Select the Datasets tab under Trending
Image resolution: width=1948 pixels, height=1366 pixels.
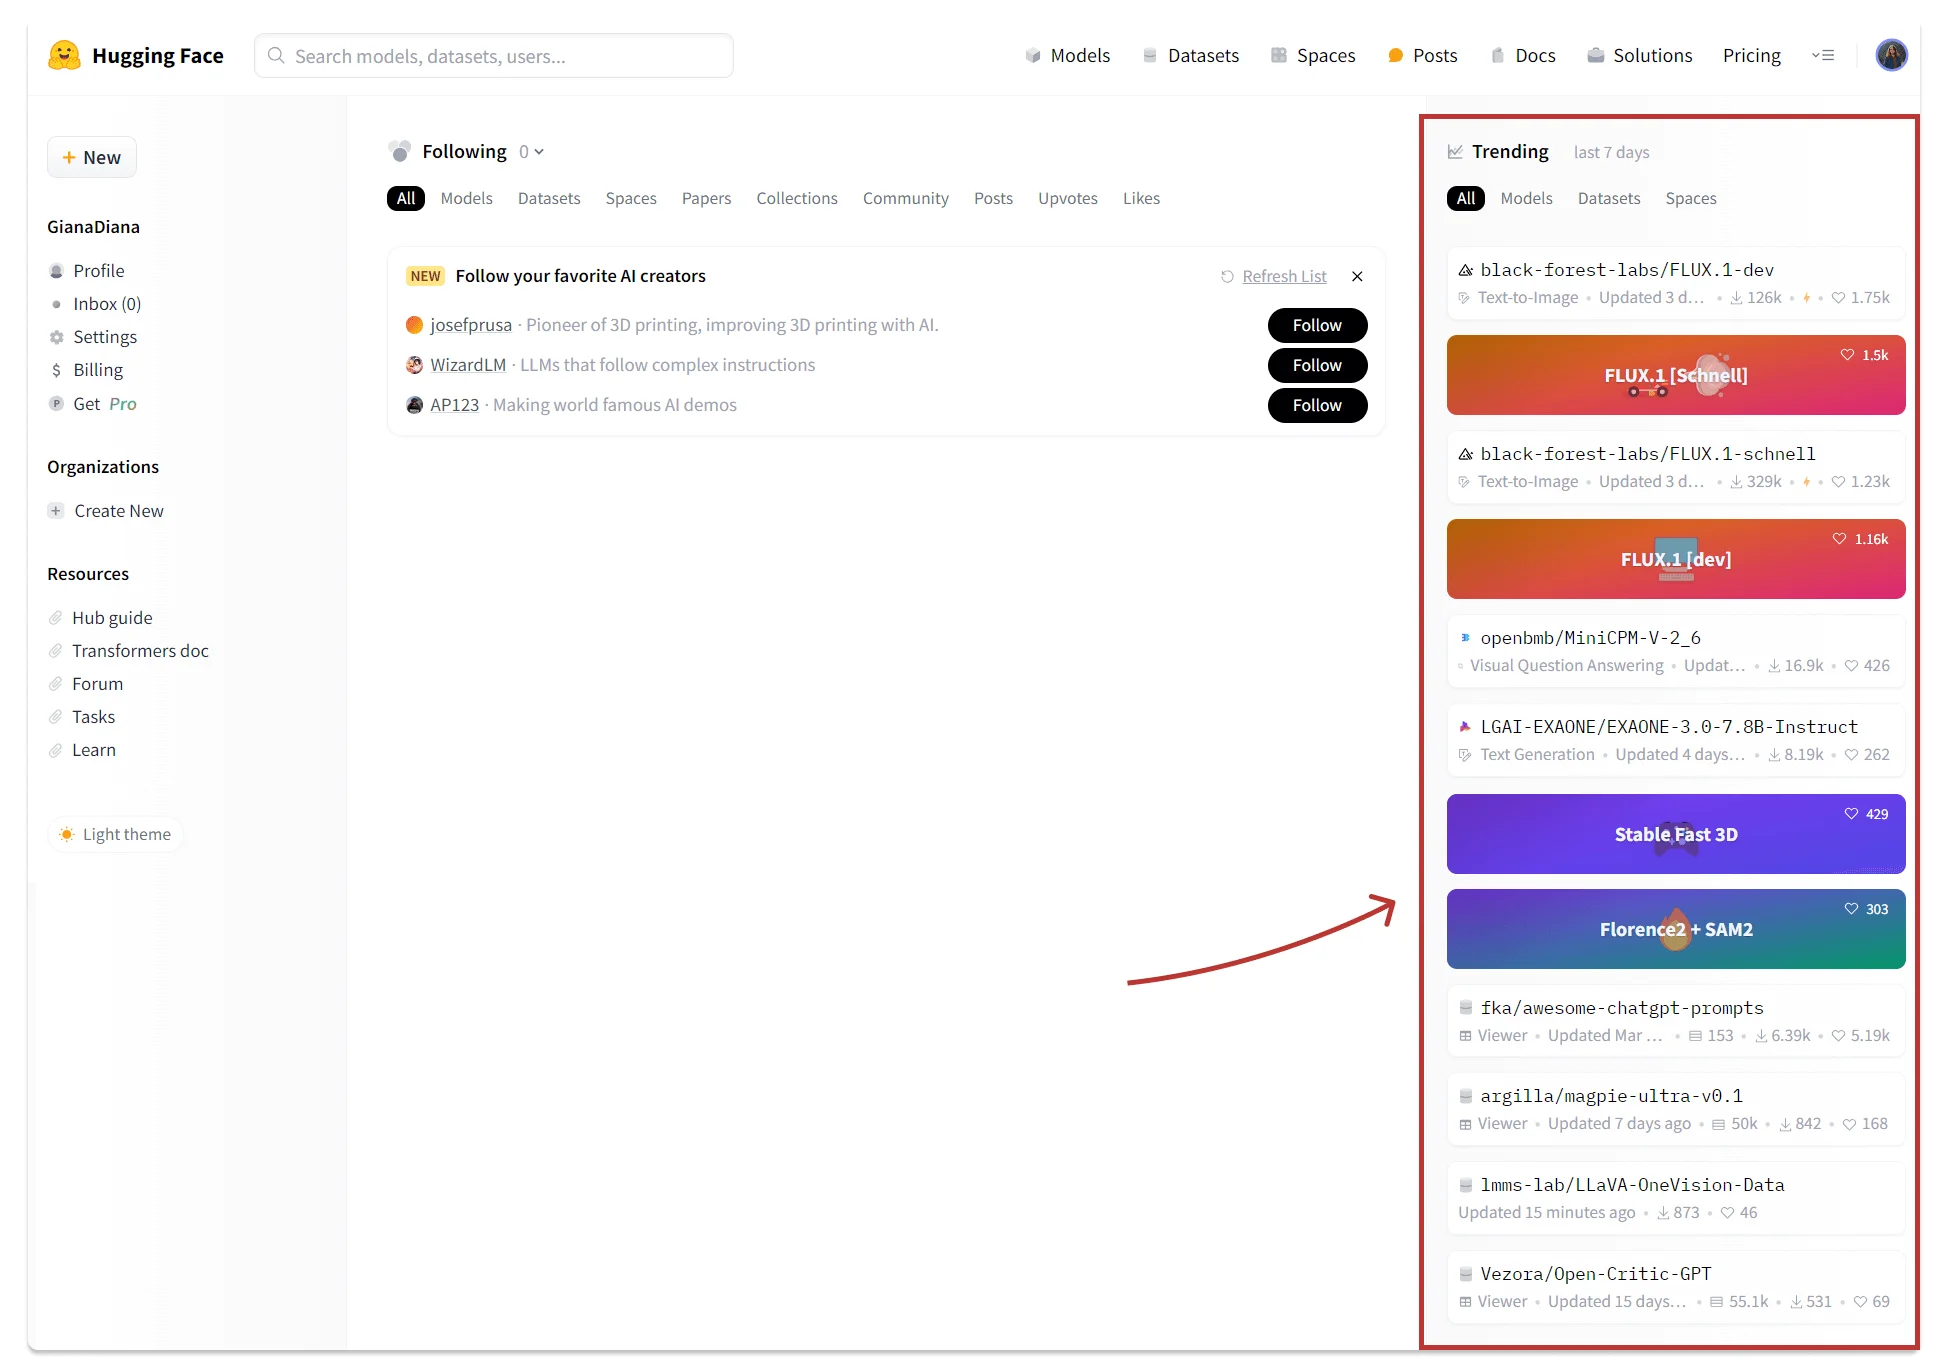[x=1608, y=198]
